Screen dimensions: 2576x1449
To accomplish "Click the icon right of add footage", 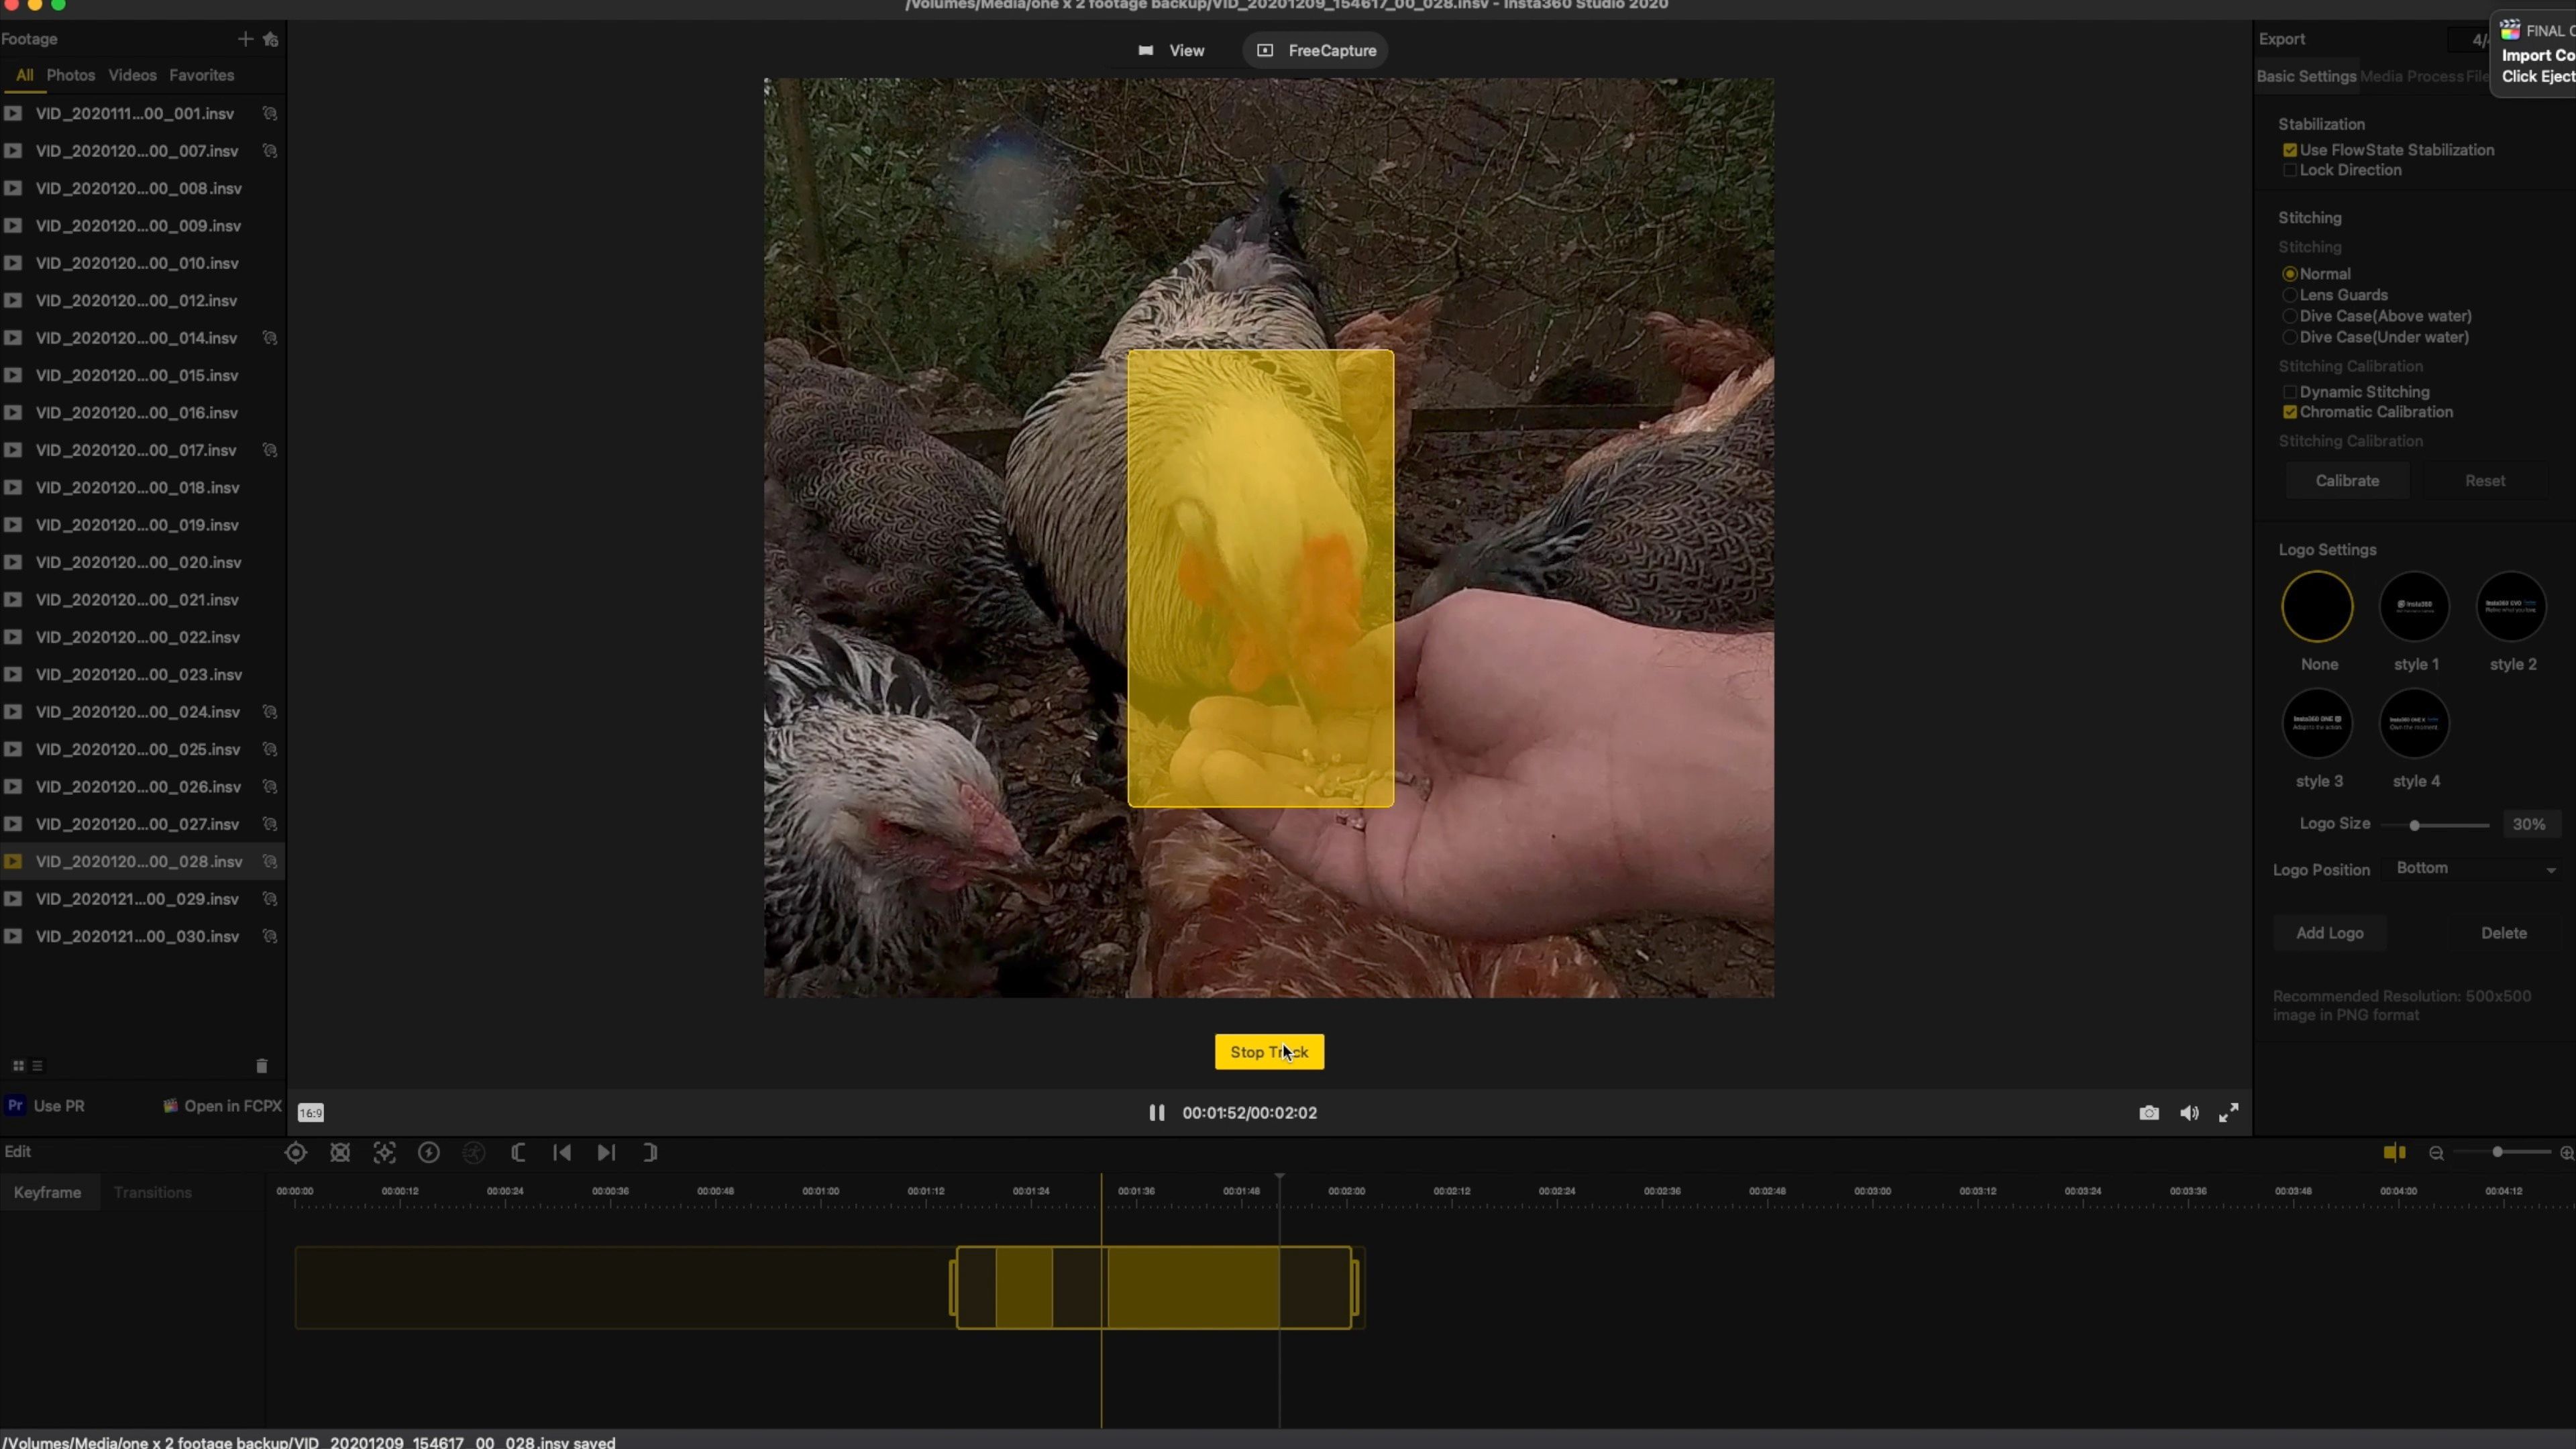I will pyautogui.click(x=270, y=39).
